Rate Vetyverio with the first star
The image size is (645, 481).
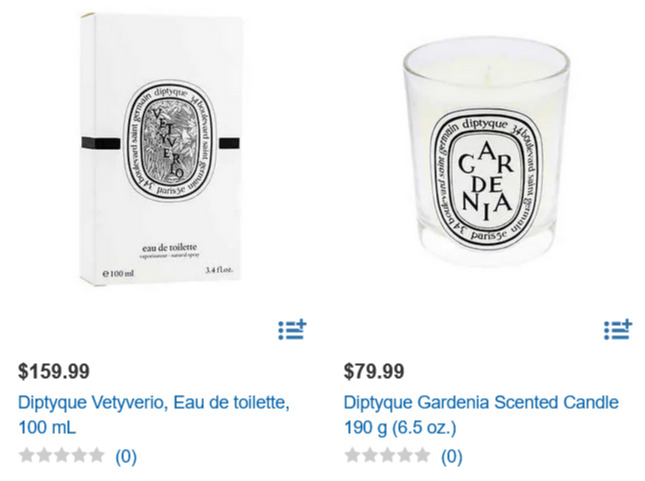[27, 455]
